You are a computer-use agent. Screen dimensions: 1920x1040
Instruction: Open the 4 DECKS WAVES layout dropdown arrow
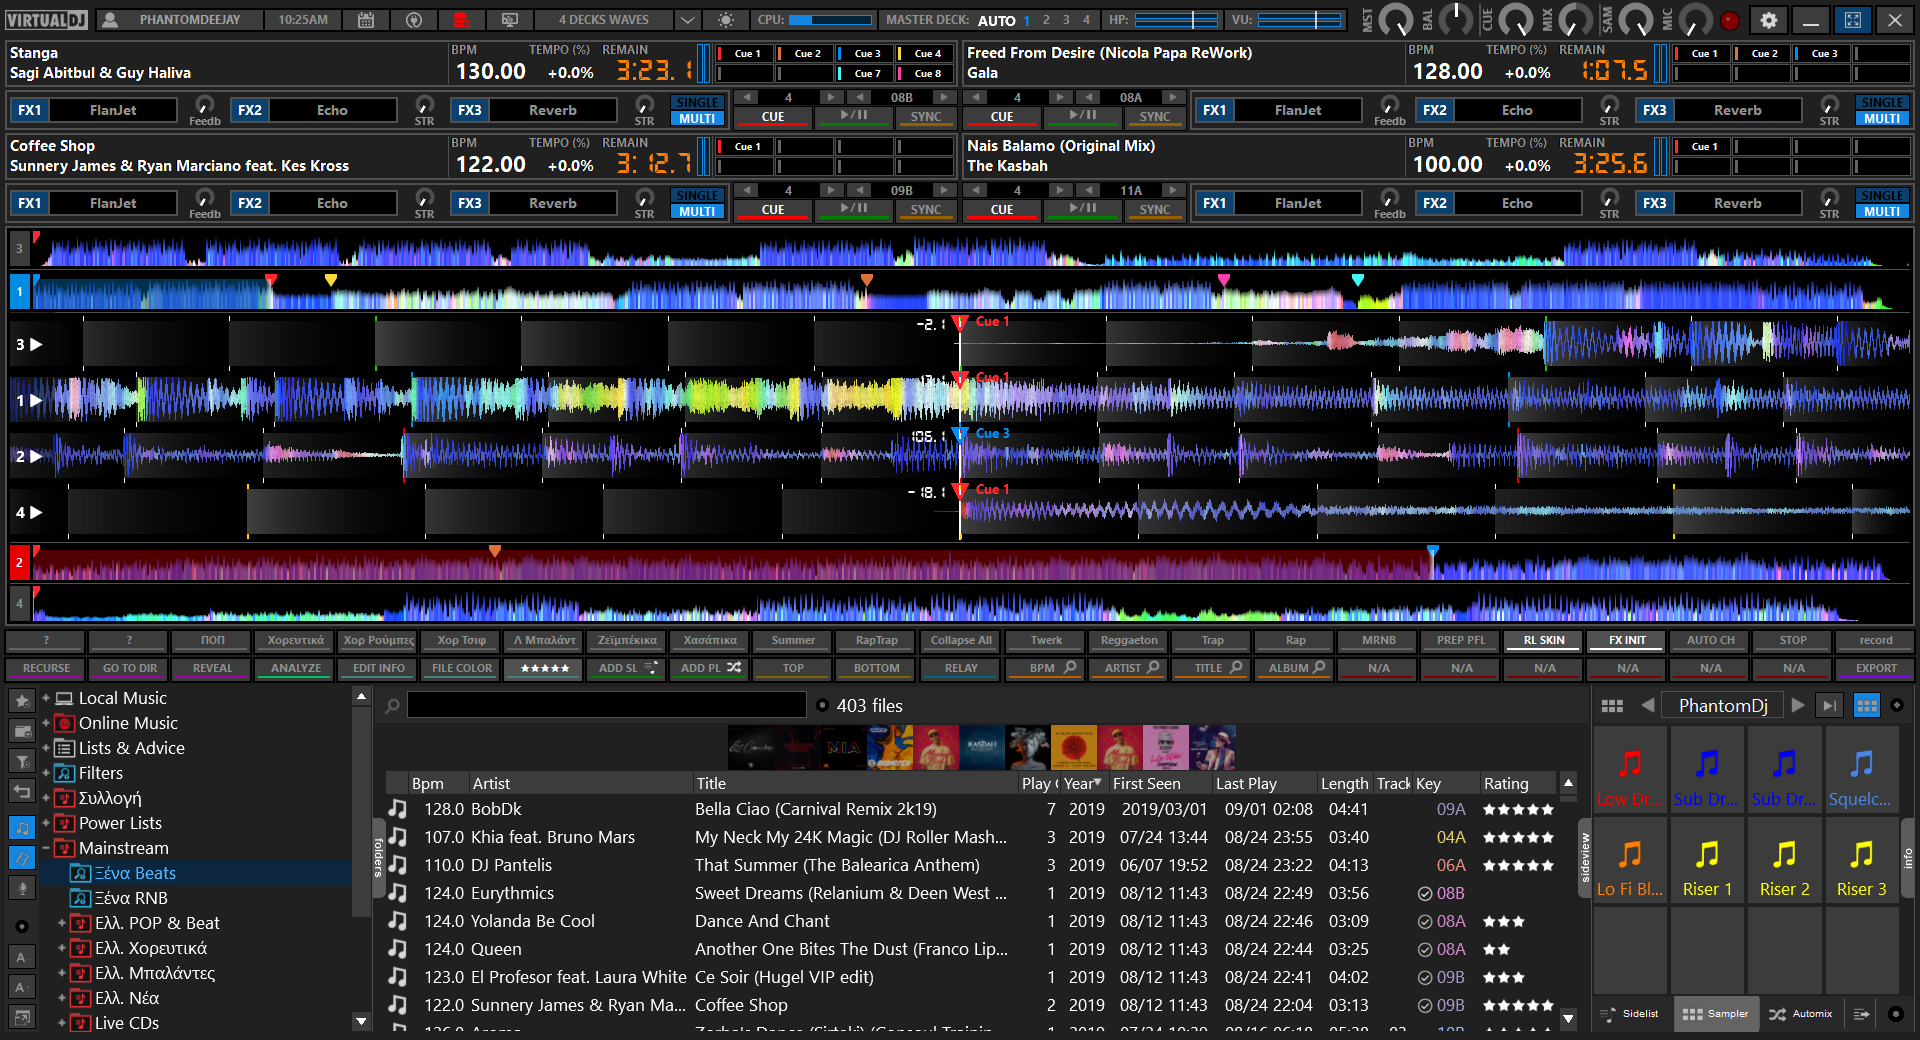pos(687,20)
